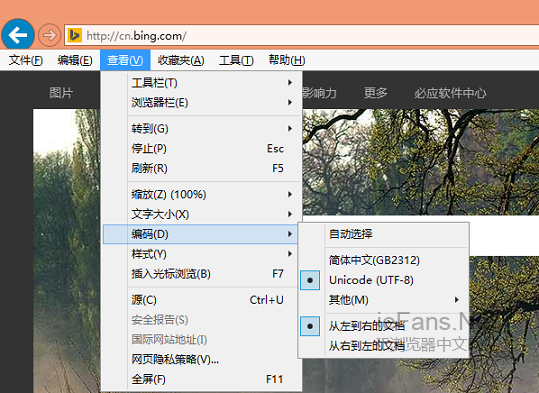
Task: Select 从右到左的文档 direction
Action: (384, 346)
